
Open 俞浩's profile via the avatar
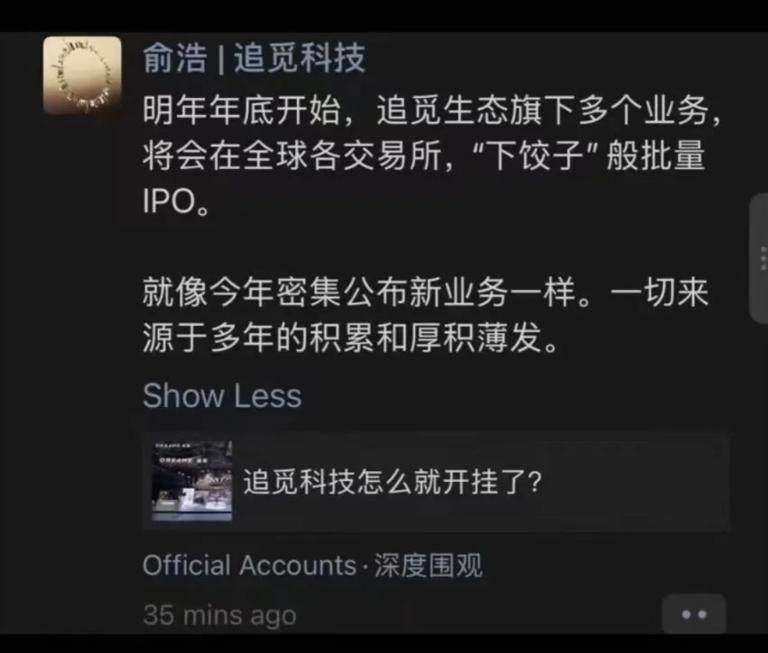coord(82,75)
